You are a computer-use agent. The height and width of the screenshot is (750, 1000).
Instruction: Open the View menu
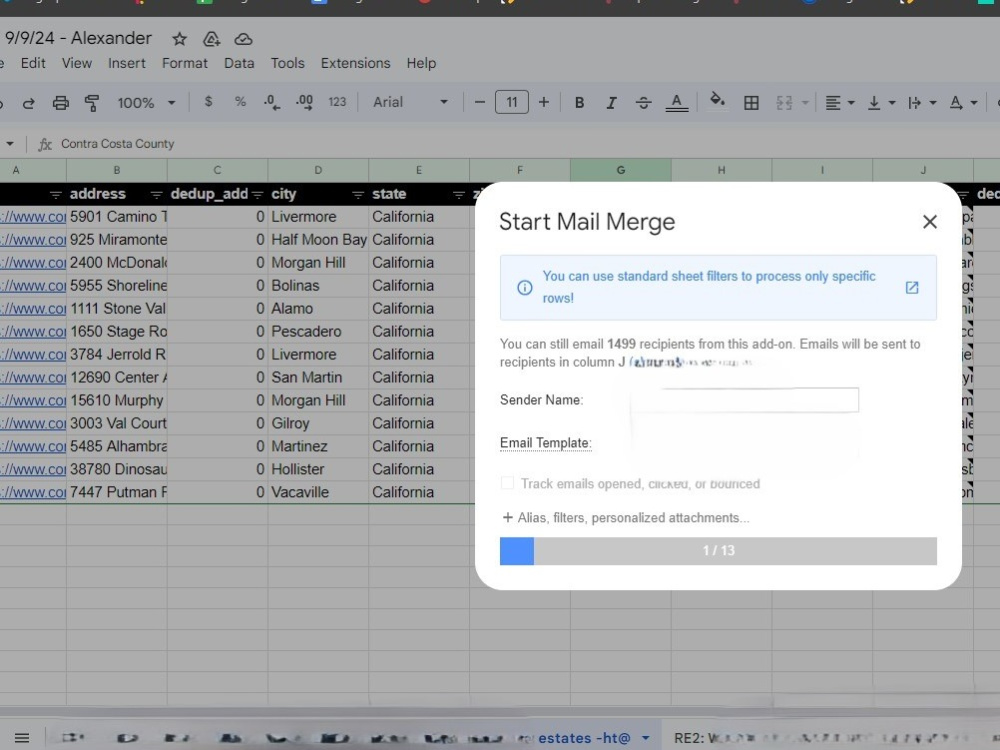[77, 63]
